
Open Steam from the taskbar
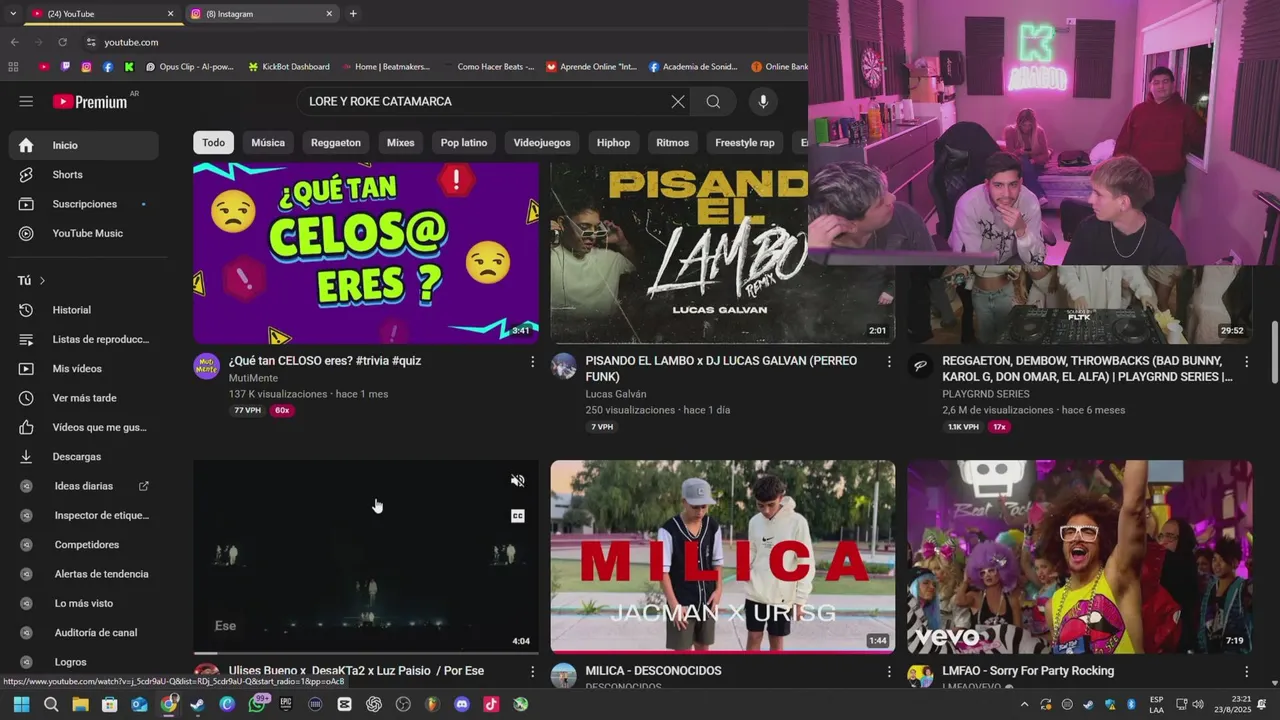point(198,704)
